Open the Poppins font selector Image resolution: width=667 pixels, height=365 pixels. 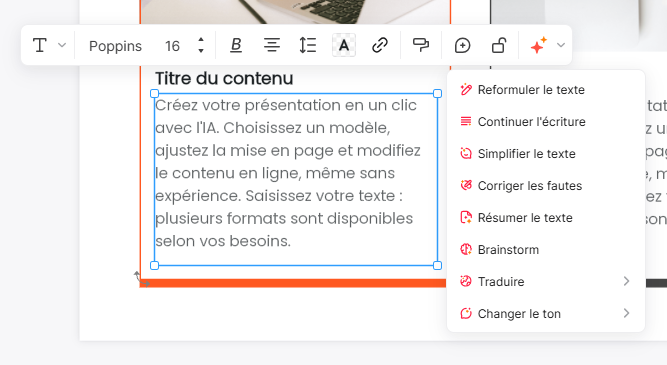115,46
